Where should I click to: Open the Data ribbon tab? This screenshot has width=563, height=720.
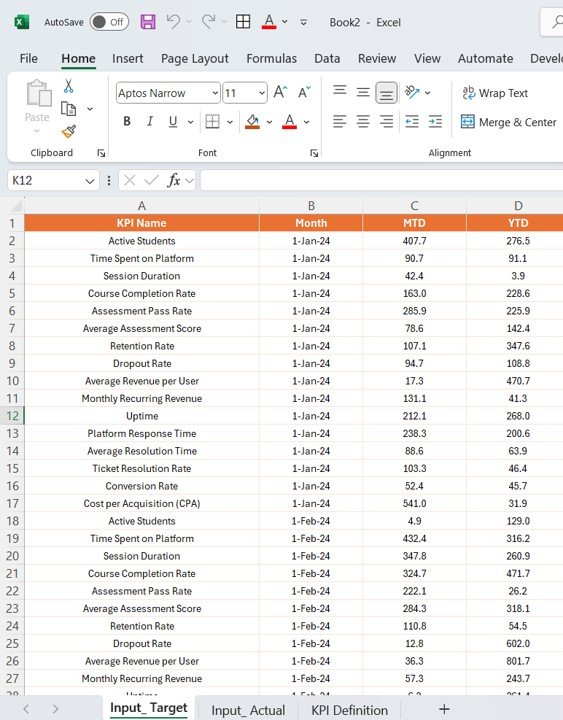327,58
